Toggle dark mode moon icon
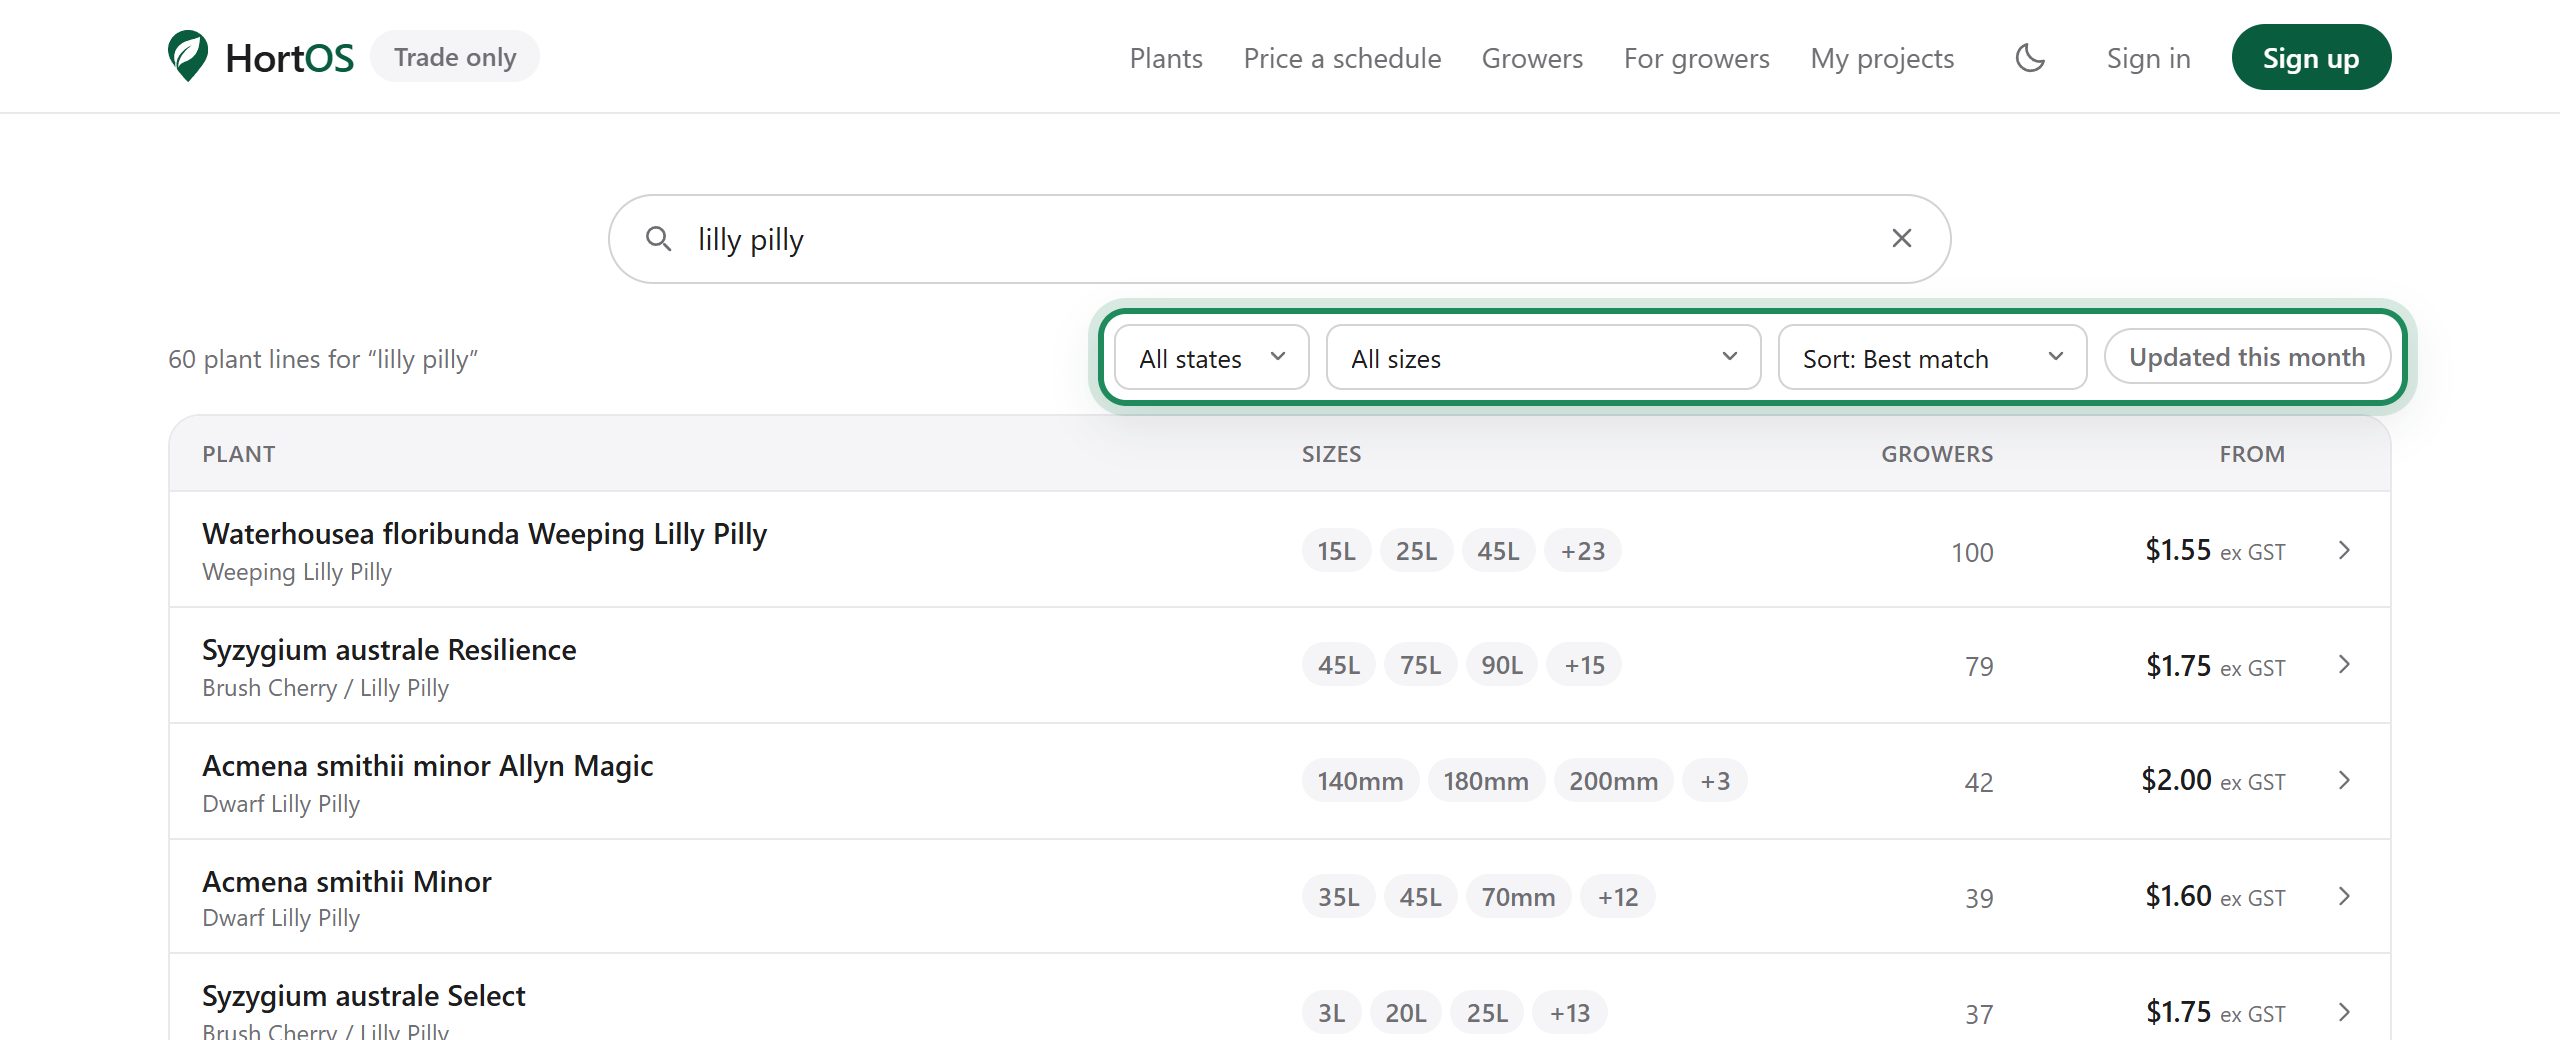This screenshot has height=1040, width=2560. tap(2030, 58)
